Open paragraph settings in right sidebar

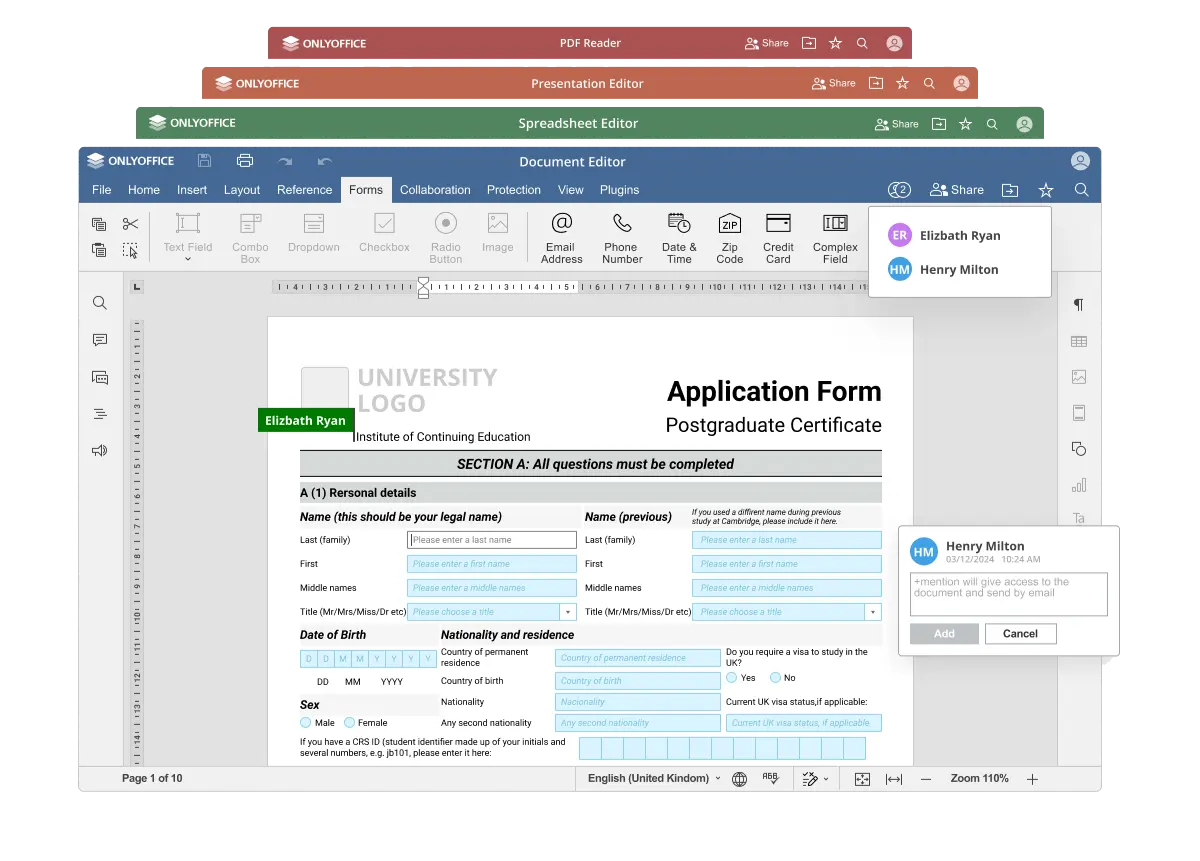coord(1079,305)
